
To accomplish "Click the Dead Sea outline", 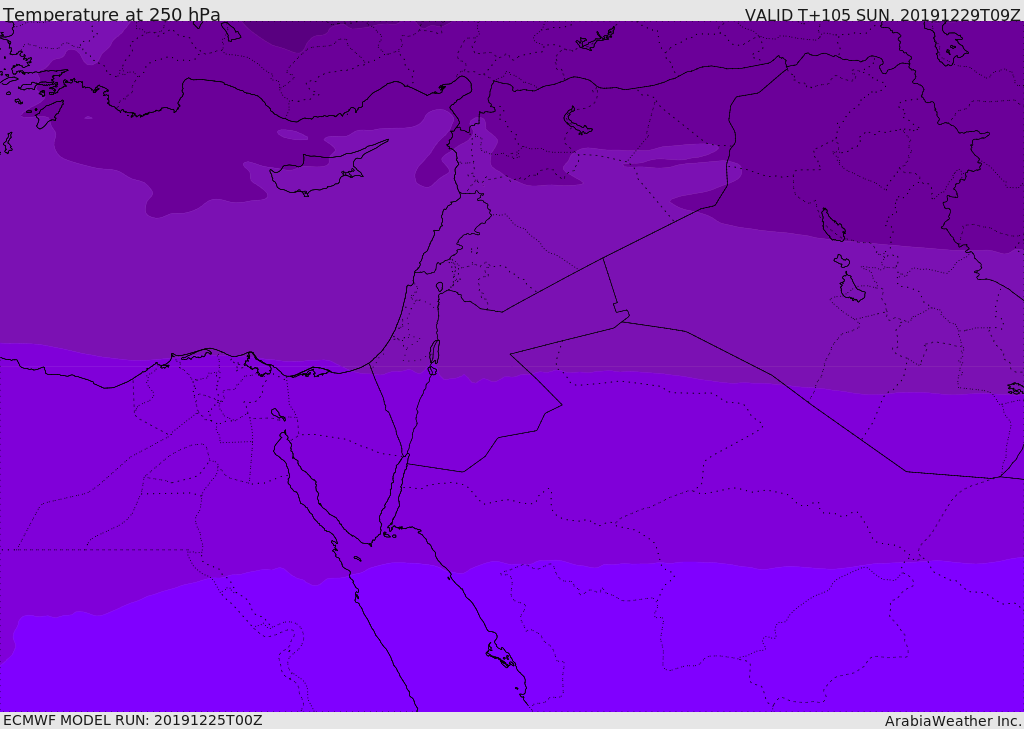I will 434,352.
